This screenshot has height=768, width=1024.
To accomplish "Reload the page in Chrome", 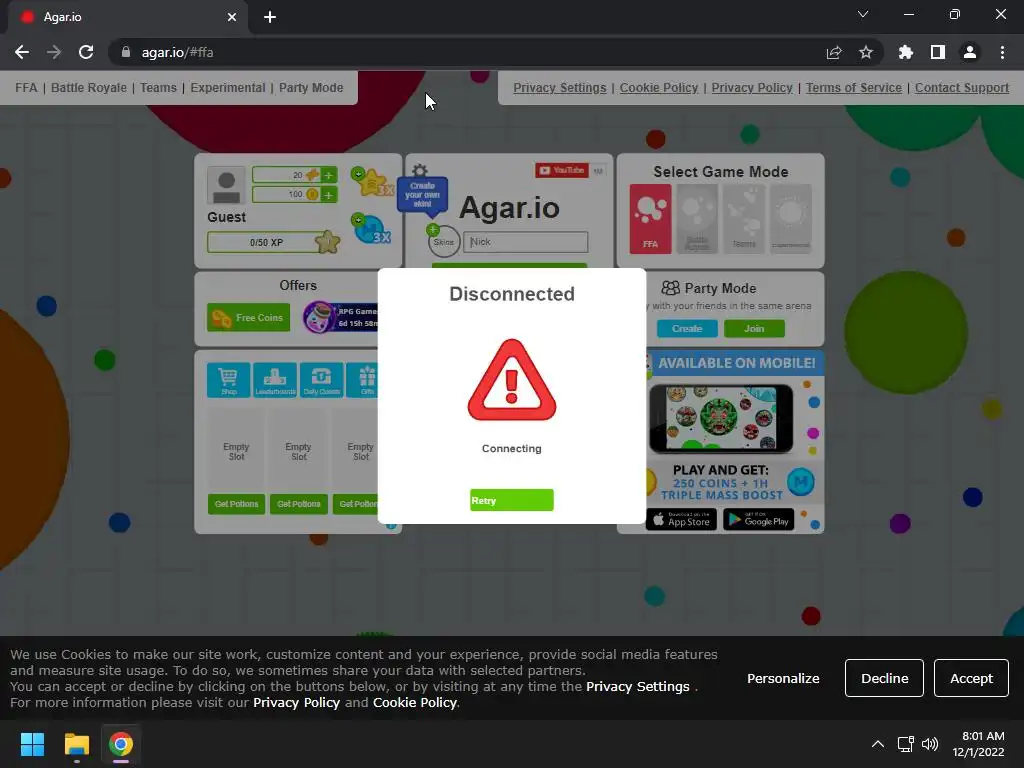I will (x=86, y=52).
